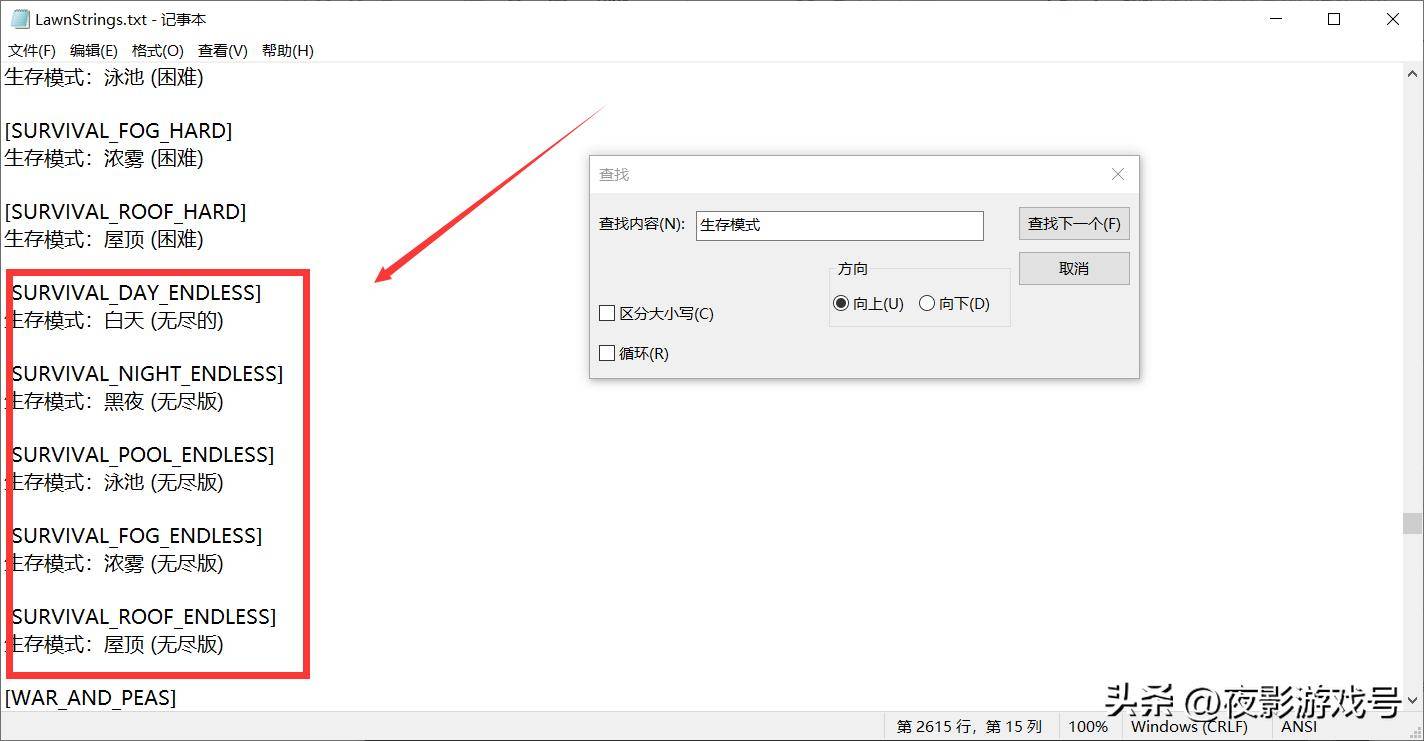The height and width of the screenshot is (741, 1424).
Task: Click the Notepad icon in the title bar
Action: click(x=18, y=18)
